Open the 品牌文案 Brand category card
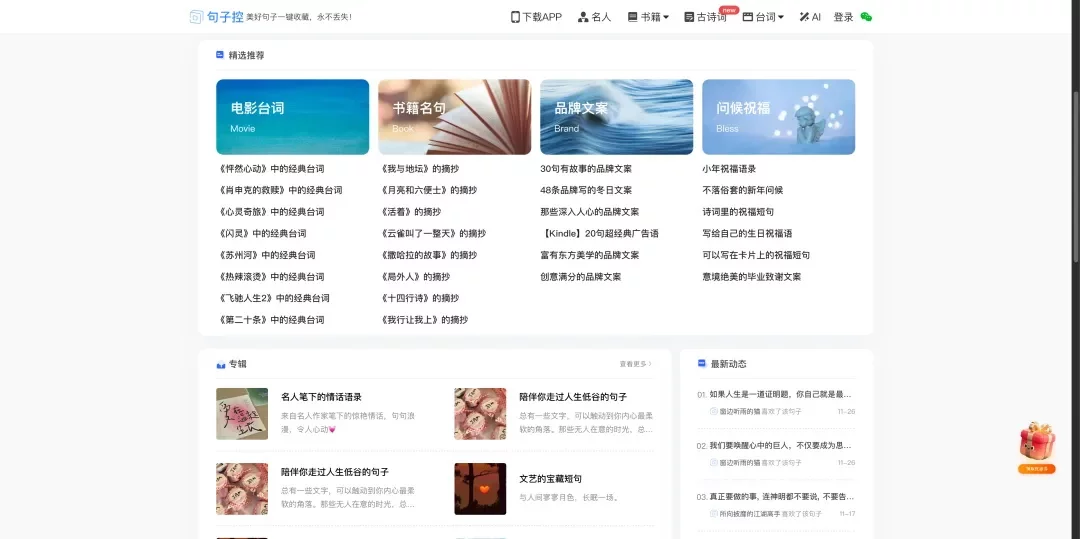The width and height of the screenshot is (1080, 539). pyautogui.click(x=616, y=117)
